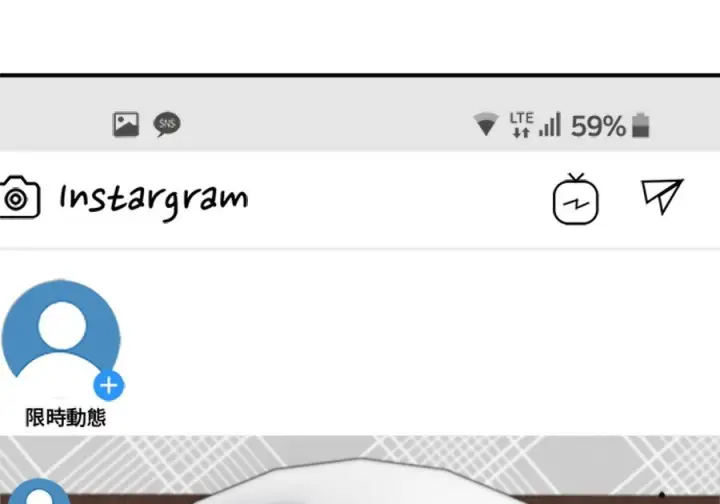The image size is (720, 504).
Task: Tap the post author's avatar on feed post
Action: pos(39,491)
